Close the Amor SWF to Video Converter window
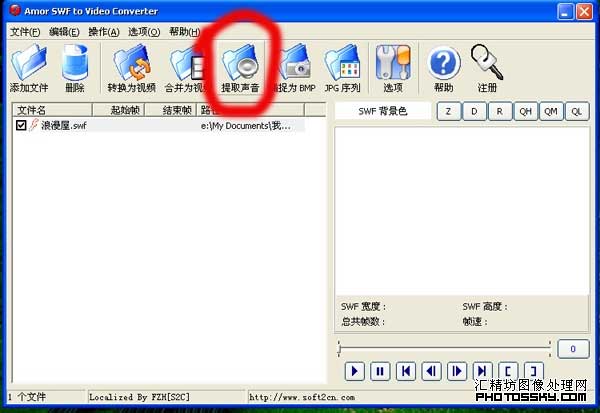The image size is (600, 413). 584,11
